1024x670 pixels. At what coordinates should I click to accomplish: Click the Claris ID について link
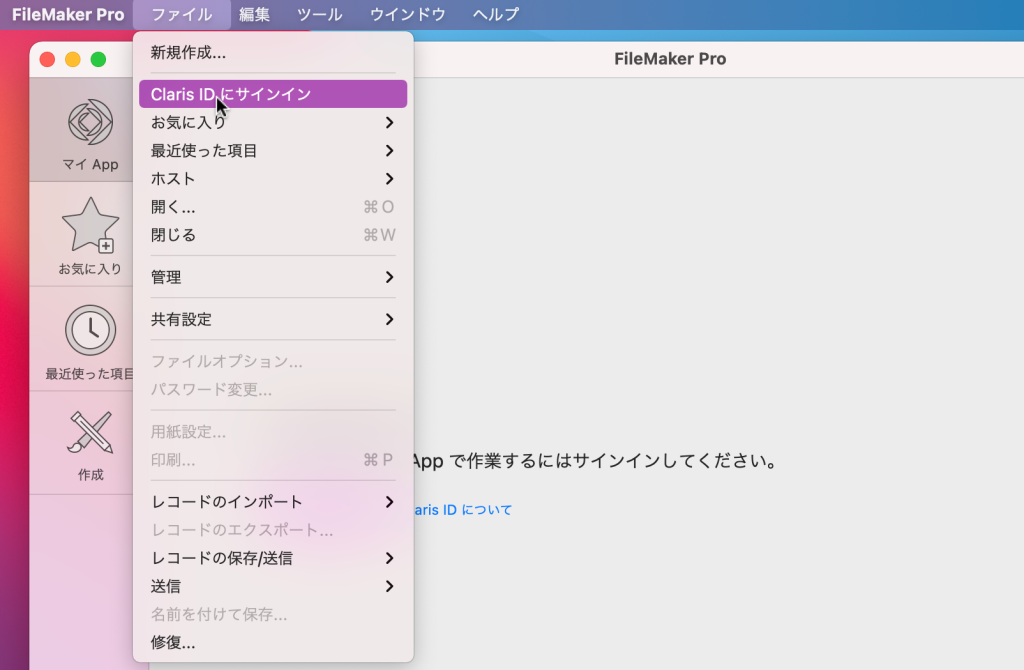click(x=470, y=509)
